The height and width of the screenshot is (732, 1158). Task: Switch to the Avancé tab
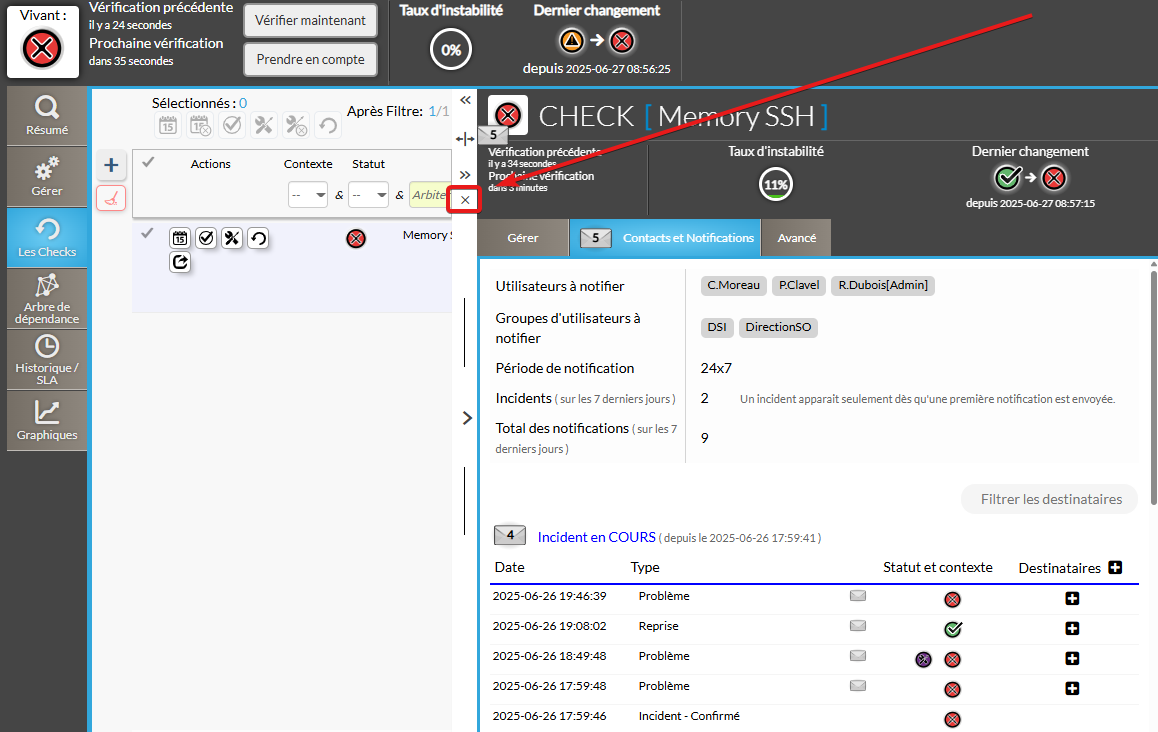tap(796, 238)
